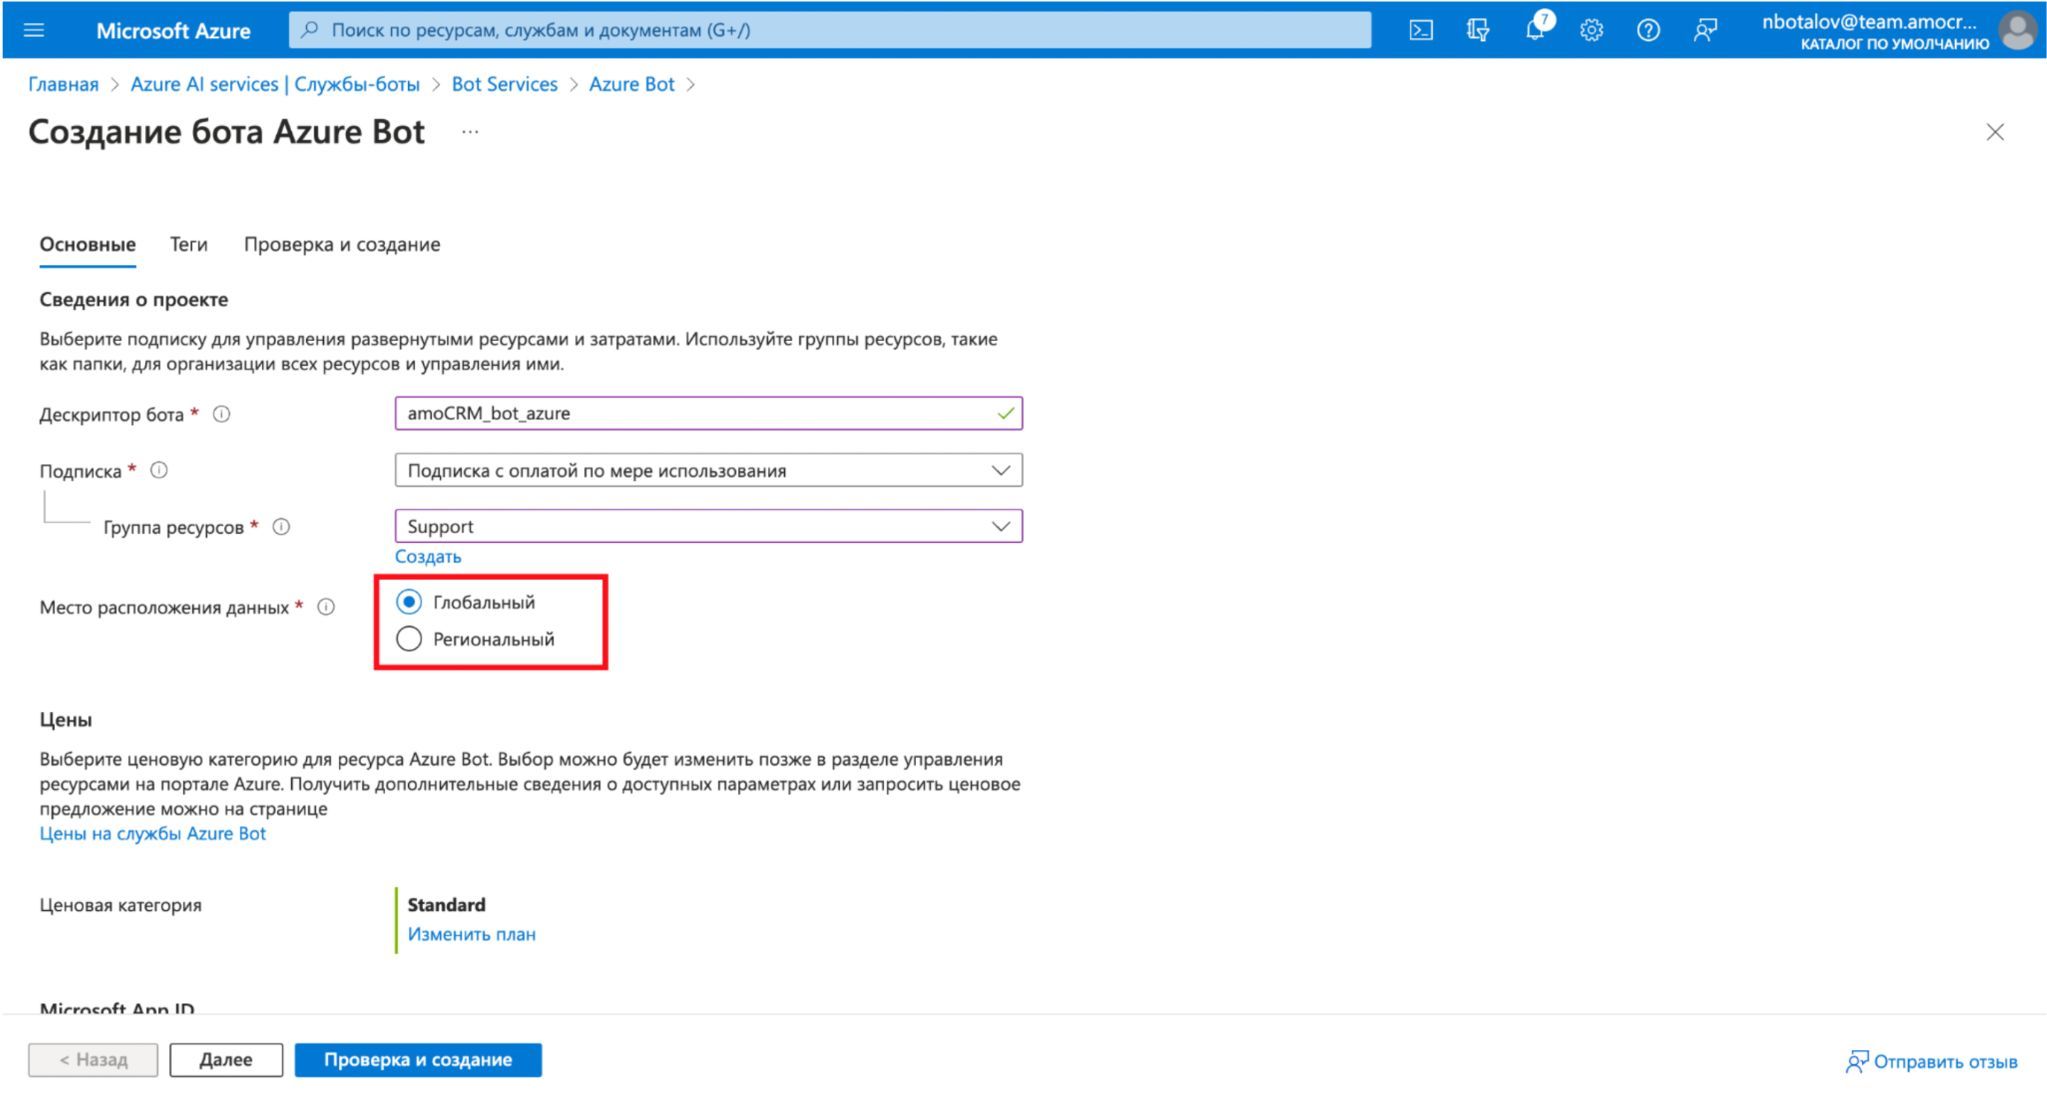Open the notifications bell

(x=1535, y=30)
